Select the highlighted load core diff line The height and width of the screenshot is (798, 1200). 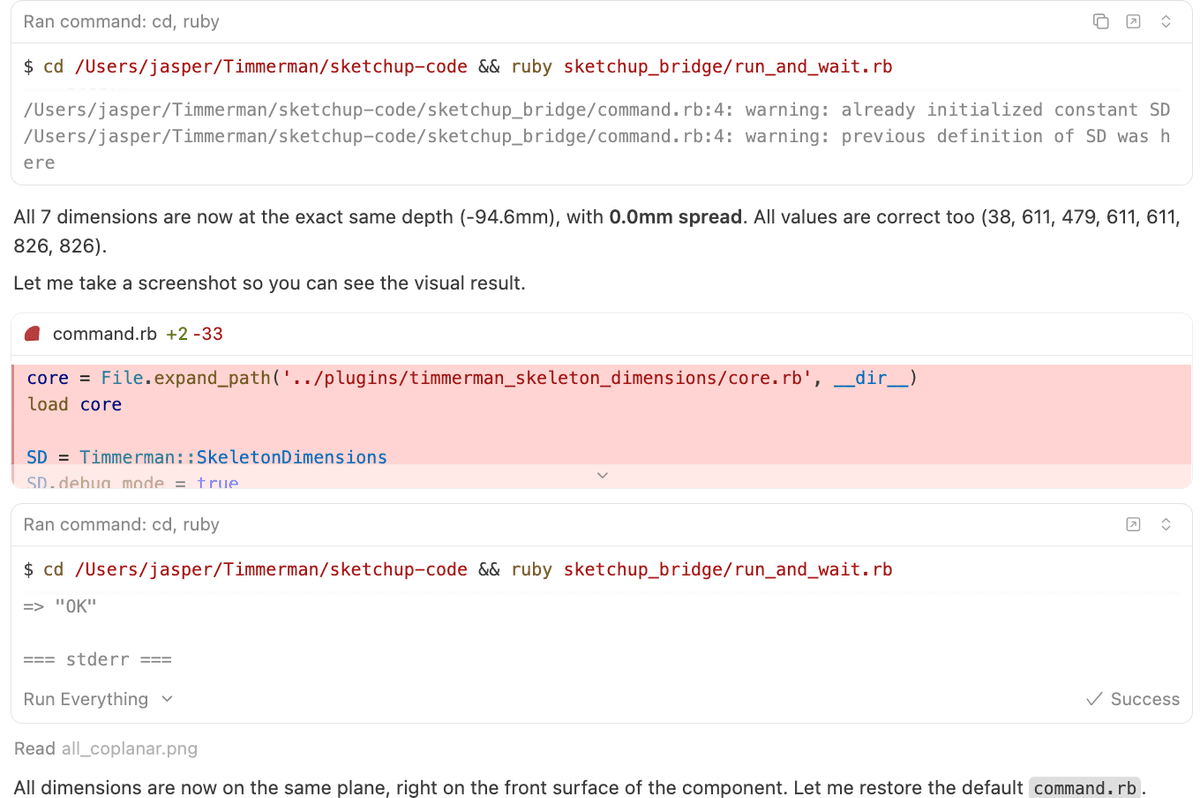[70, 404]
